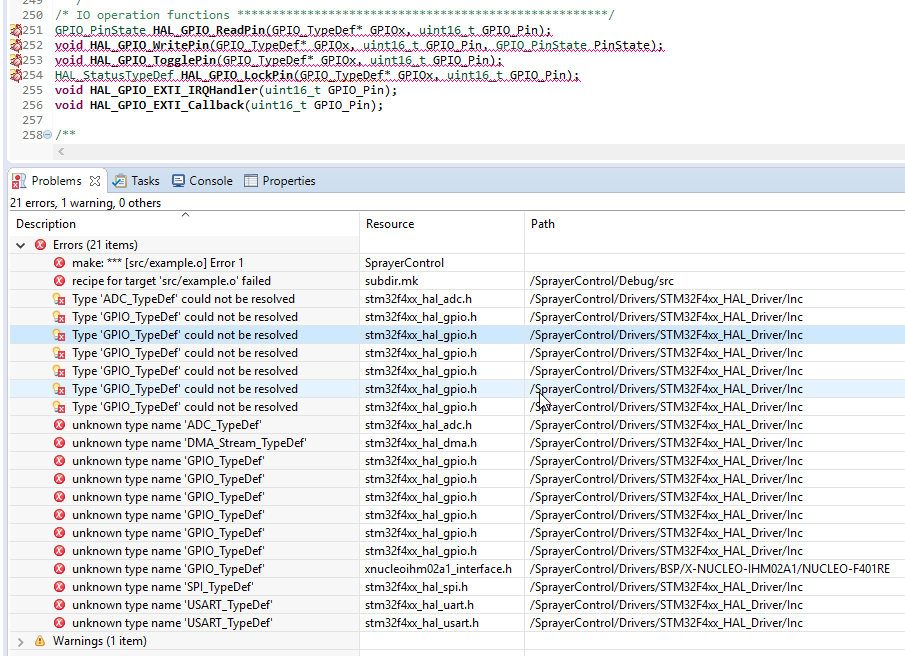Click the editor horizontal scrollbar left arrow
The height and width of the screenshot is (656, 905).
pos(61,151)
